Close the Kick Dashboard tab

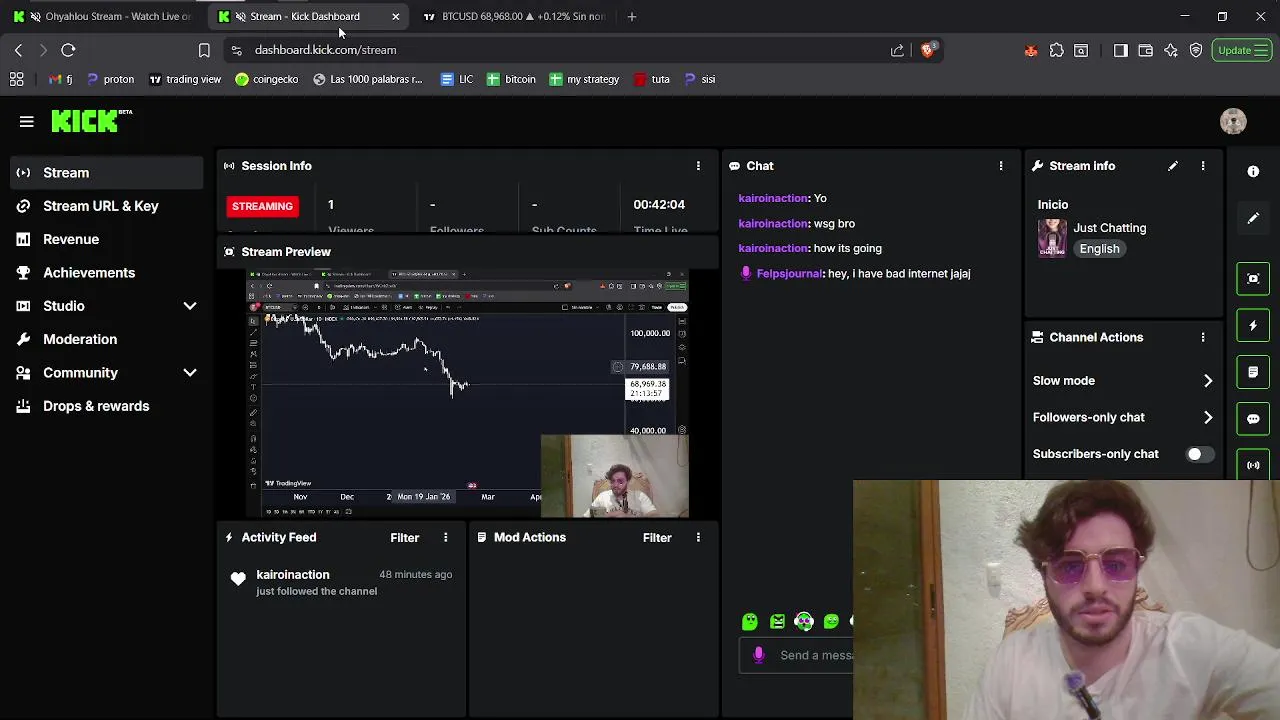[x=396, y=16]
